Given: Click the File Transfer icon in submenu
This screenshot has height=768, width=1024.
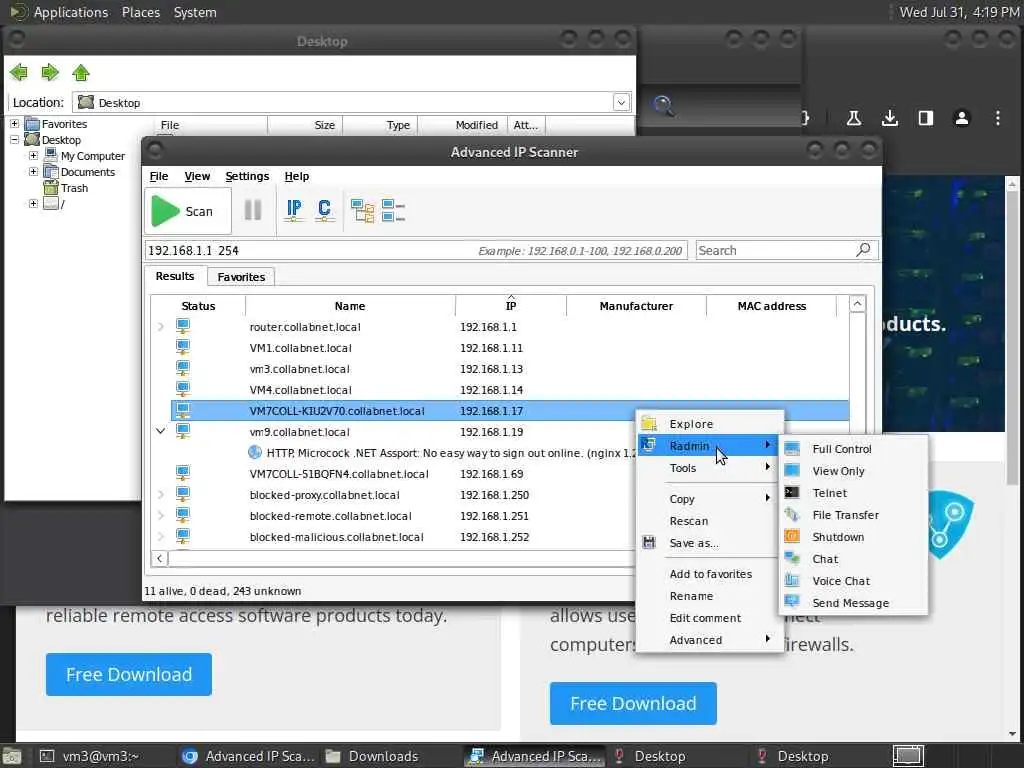Looking at the screenshot, I should [792, 515].
